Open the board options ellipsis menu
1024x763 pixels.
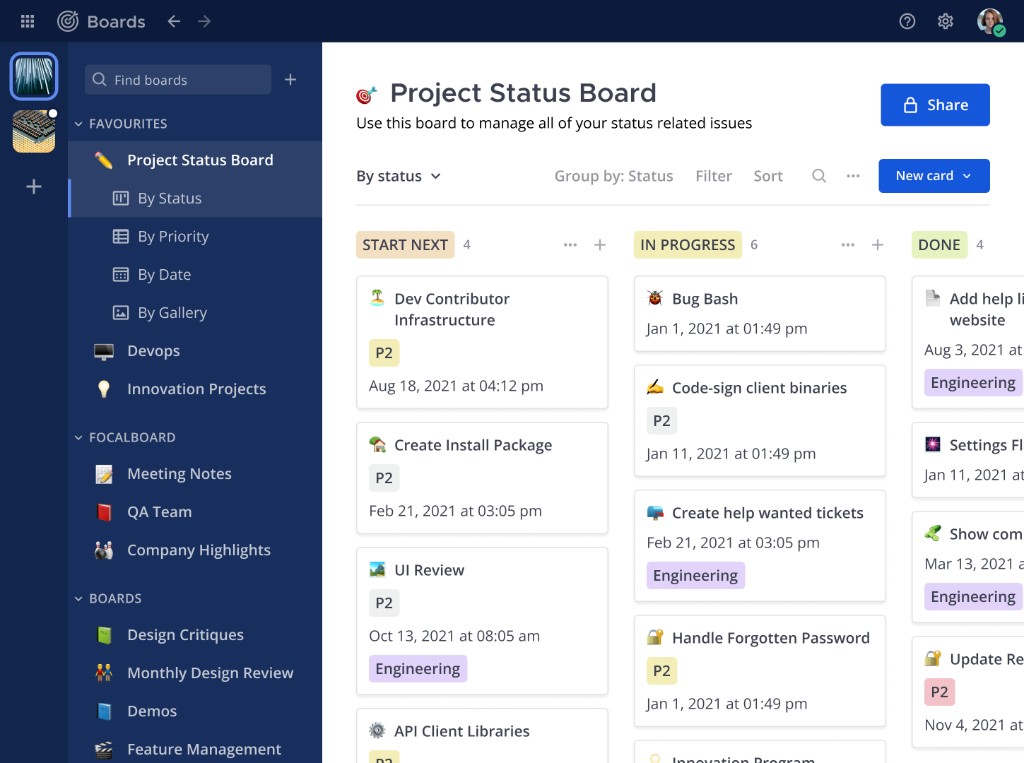(853, 176)
